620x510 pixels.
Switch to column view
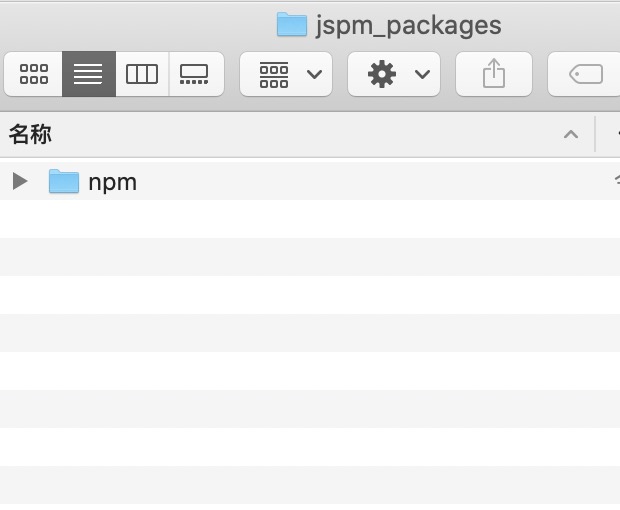click(142, 74)
